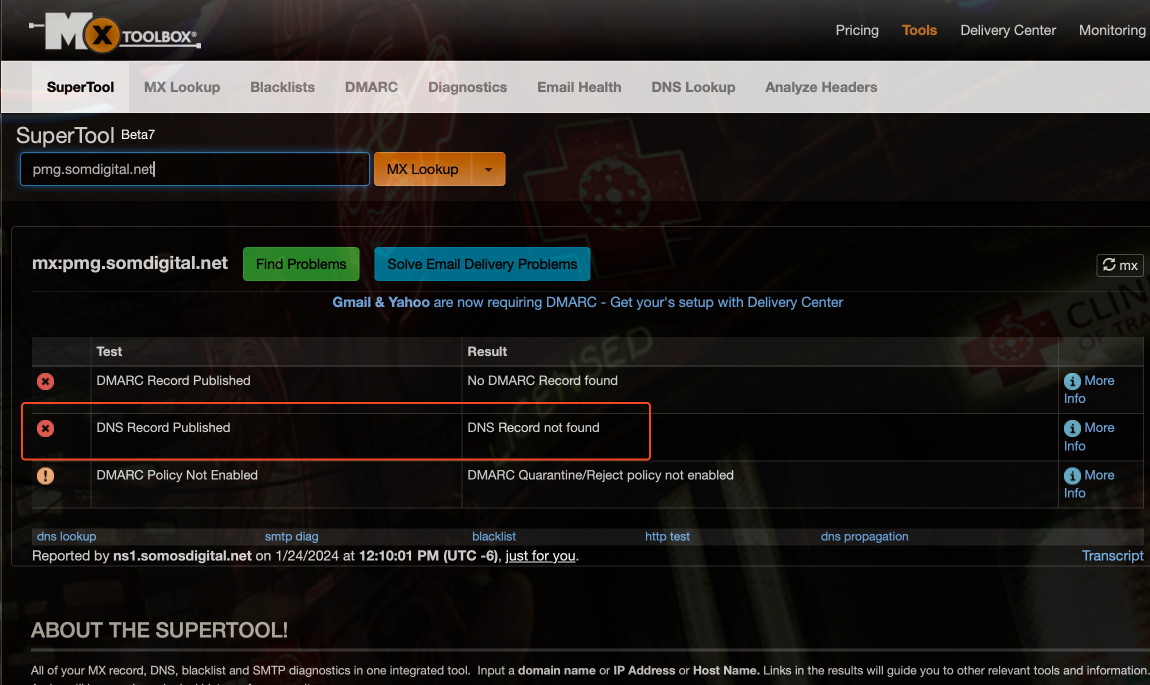The image size is (1150, 685).
Task: Expand the MX Lookup dropdown arrow
Action: [488, 169]
